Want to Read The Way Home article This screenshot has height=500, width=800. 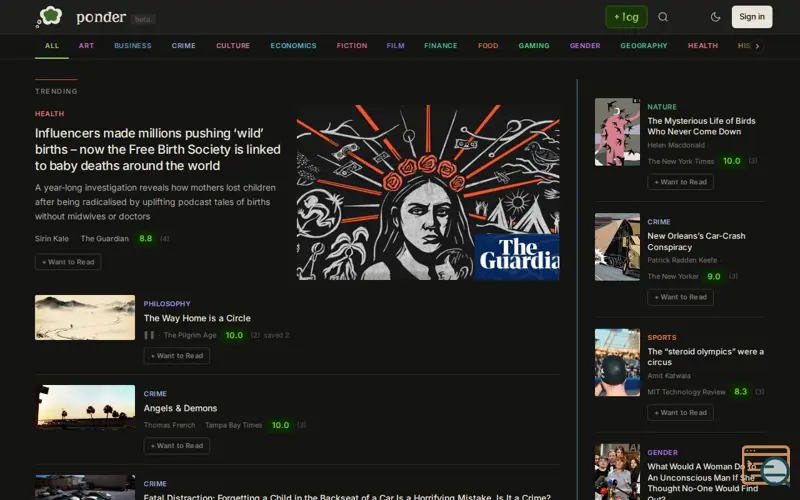[x=177, y=356]
